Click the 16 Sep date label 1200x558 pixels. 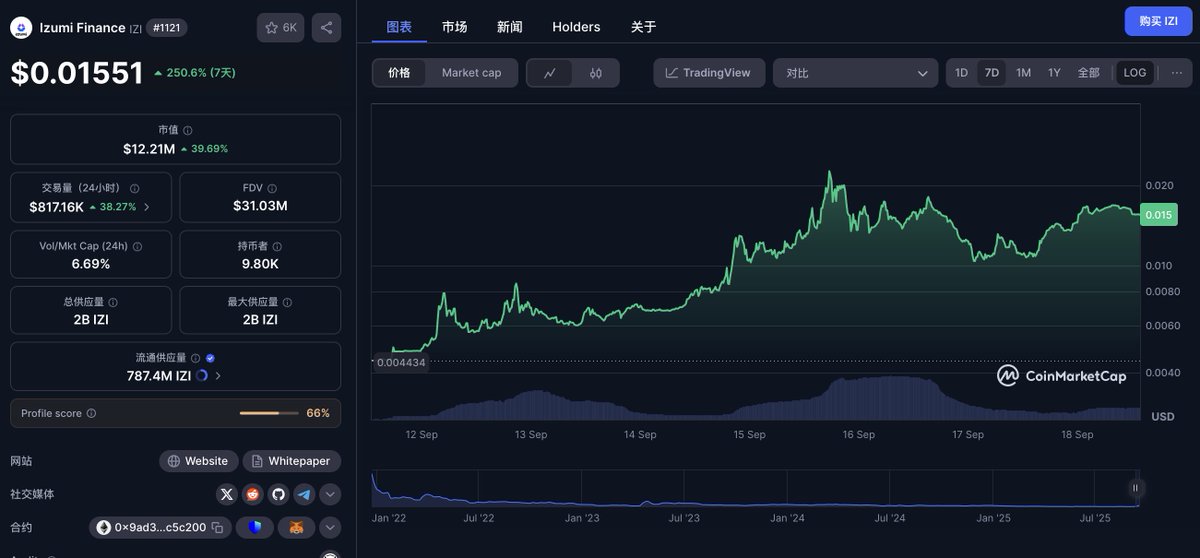(859, 435)
